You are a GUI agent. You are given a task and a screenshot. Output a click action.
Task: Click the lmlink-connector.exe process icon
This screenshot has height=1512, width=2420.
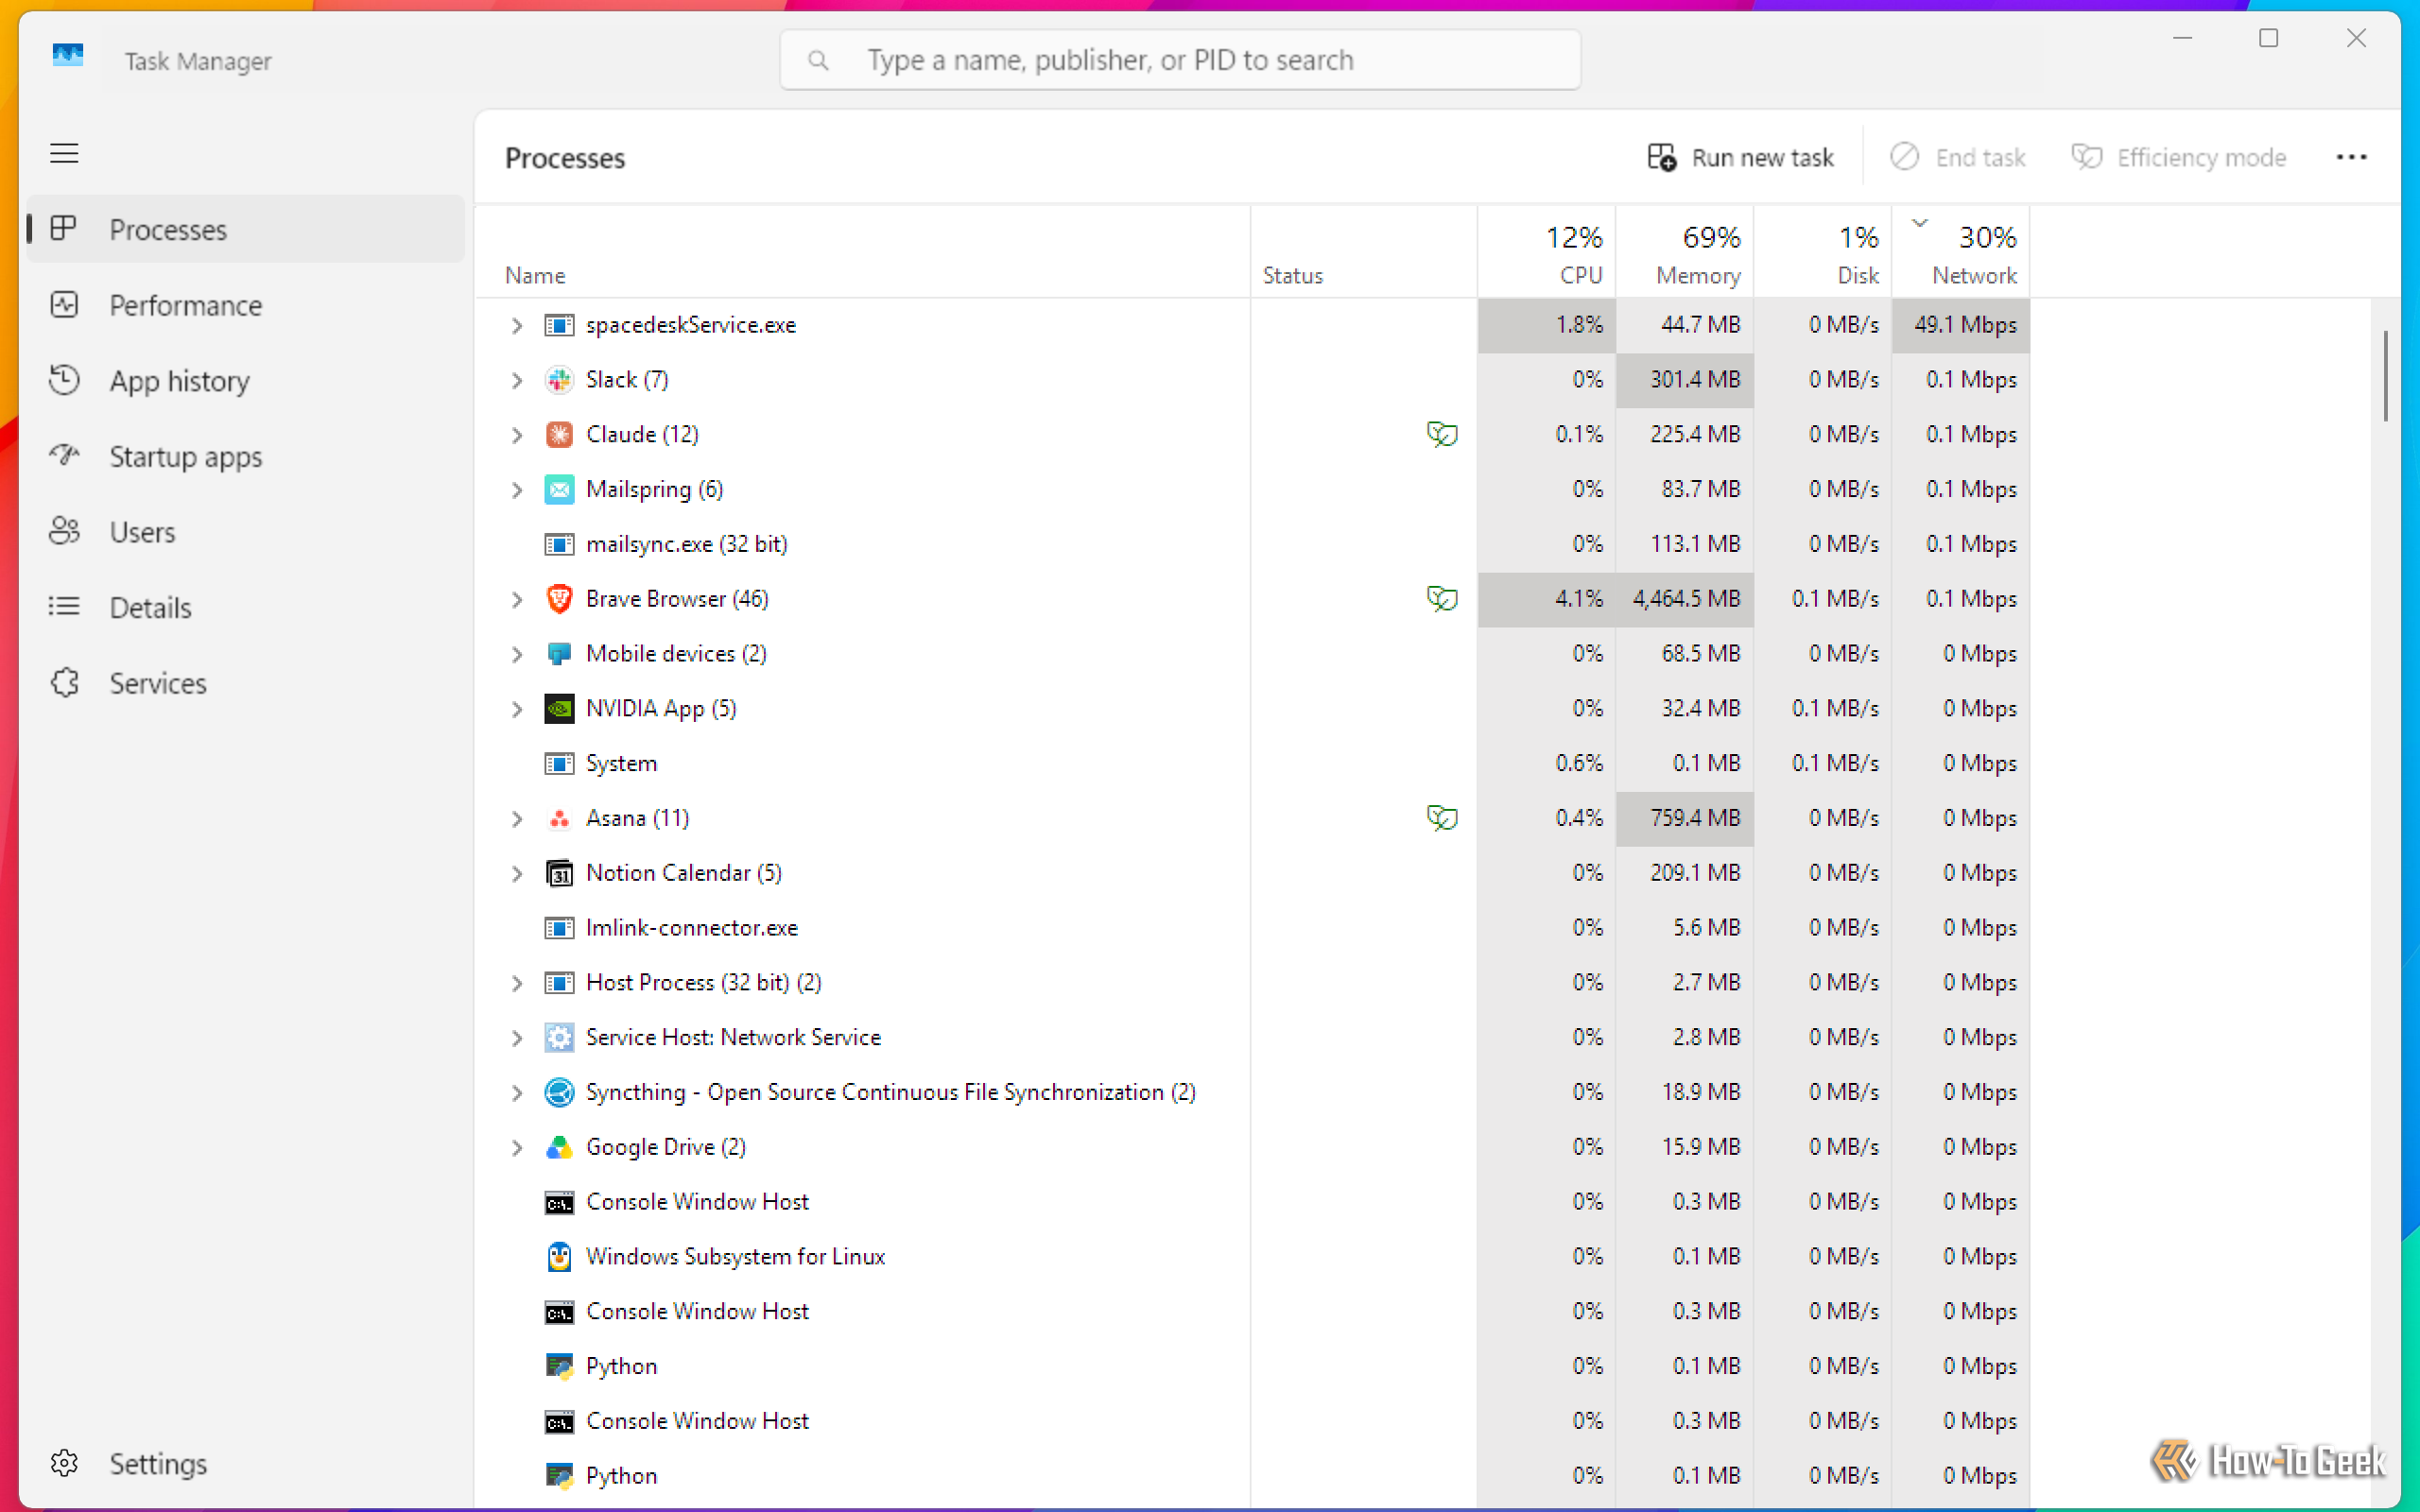[x=559, y=928]
